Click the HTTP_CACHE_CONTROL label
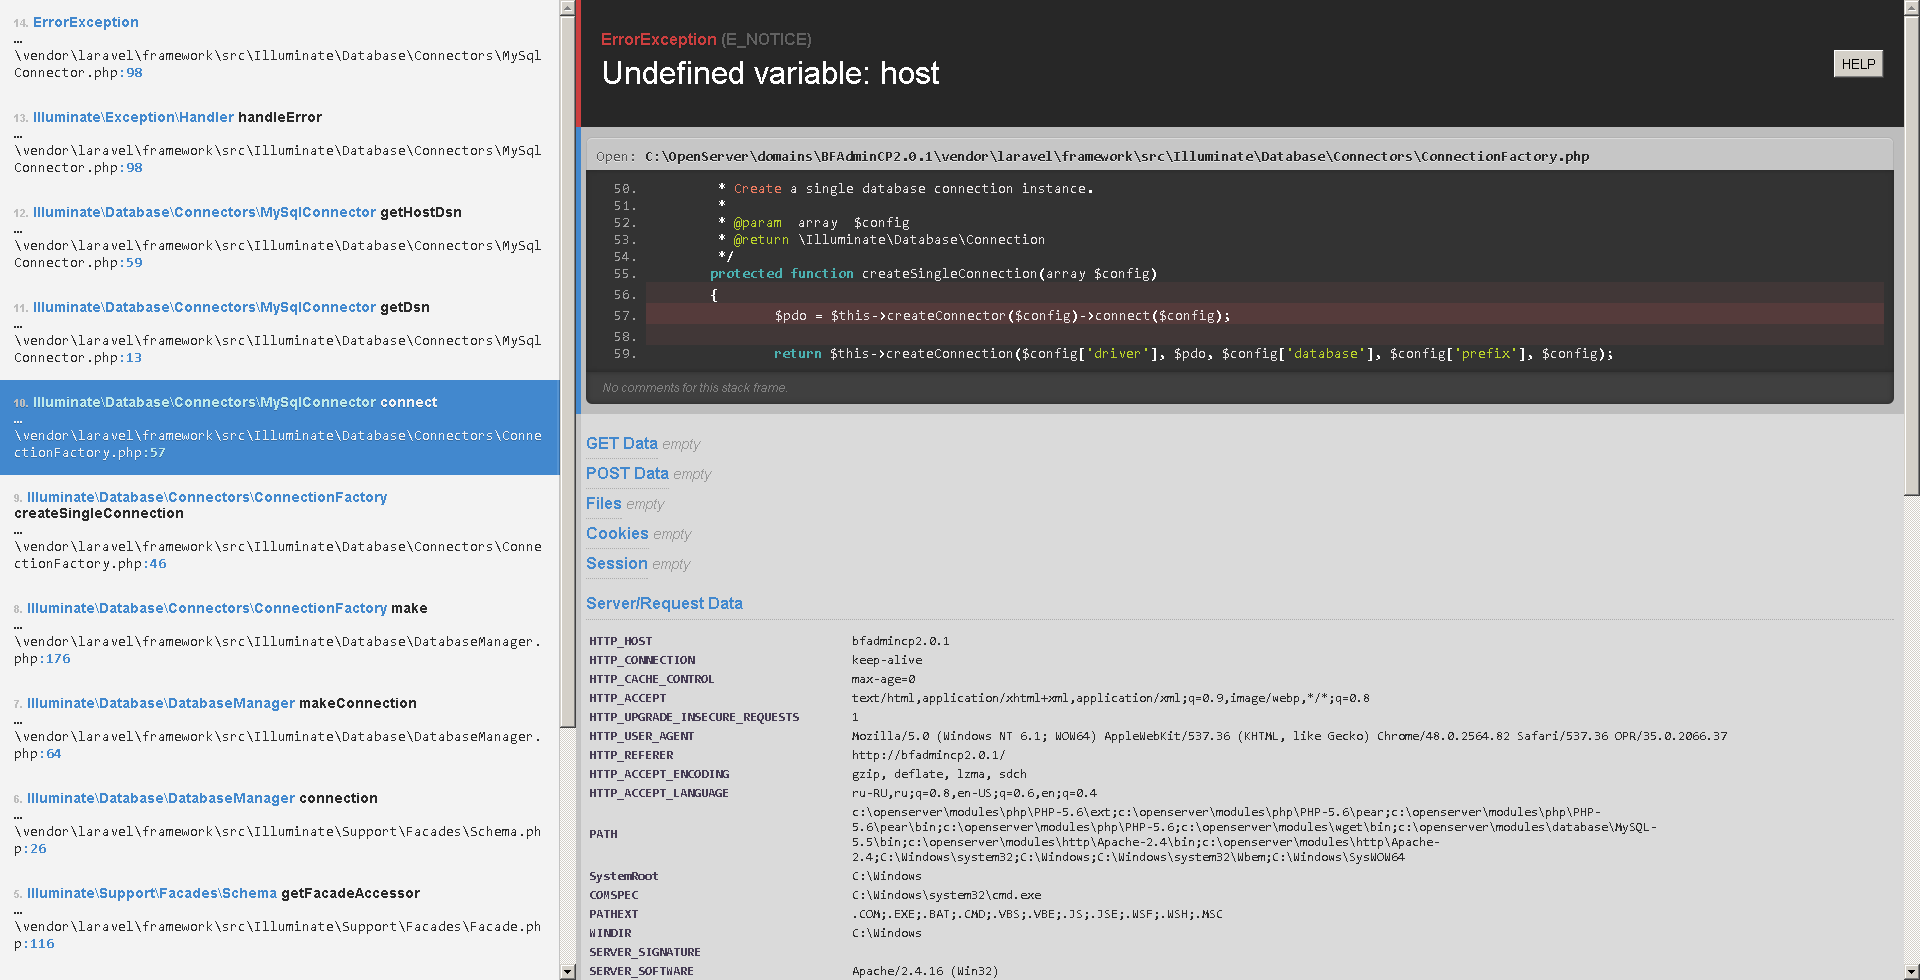 [652, 679]
